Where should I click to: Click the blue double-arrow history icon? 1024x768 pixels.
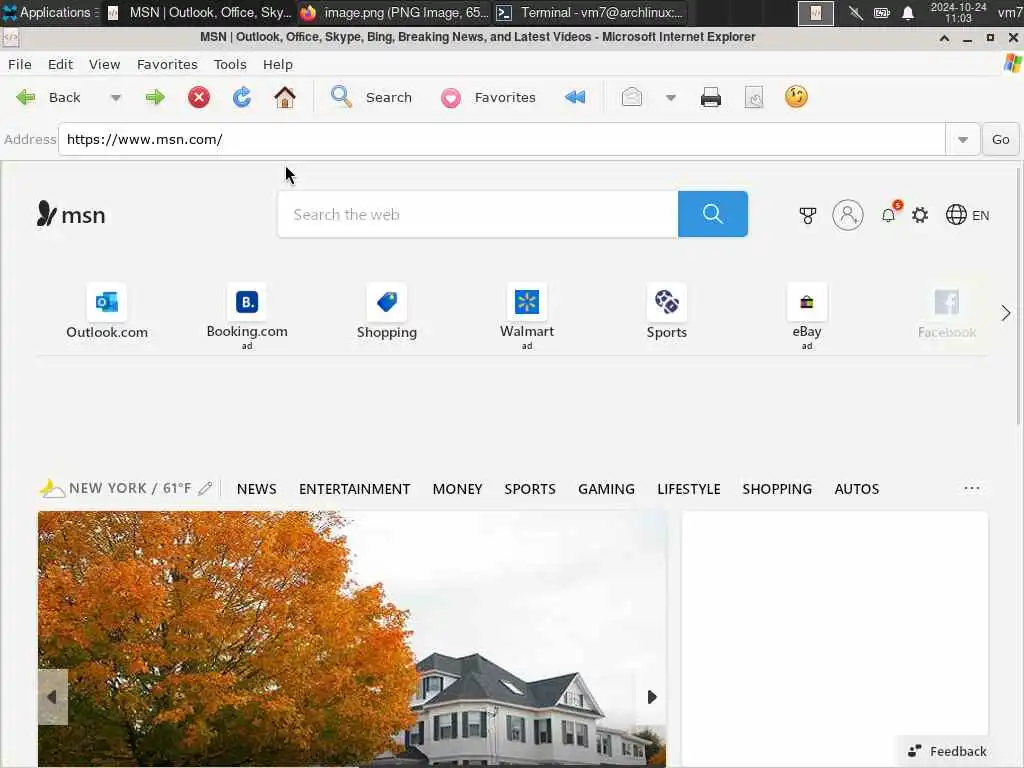click(575, 97)
